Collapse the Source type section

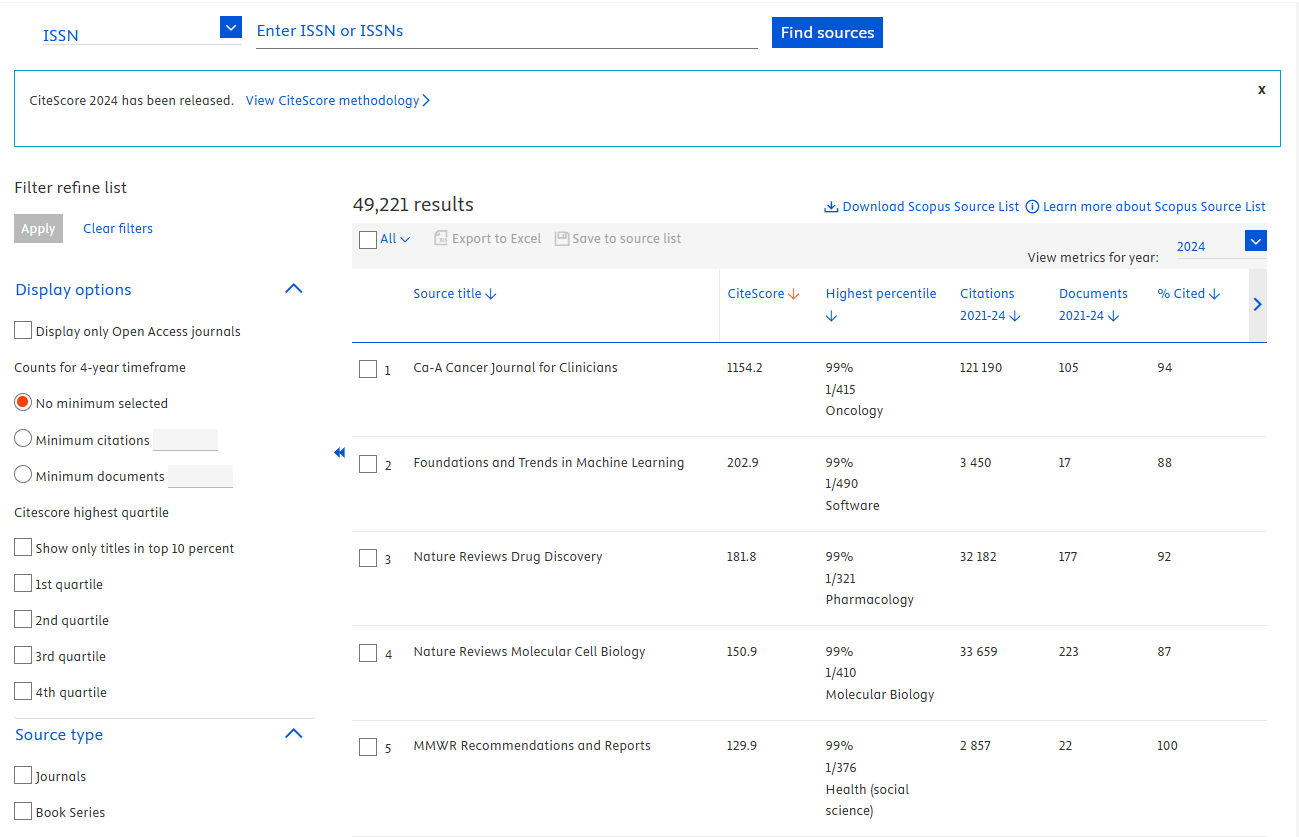click(293, 733)
